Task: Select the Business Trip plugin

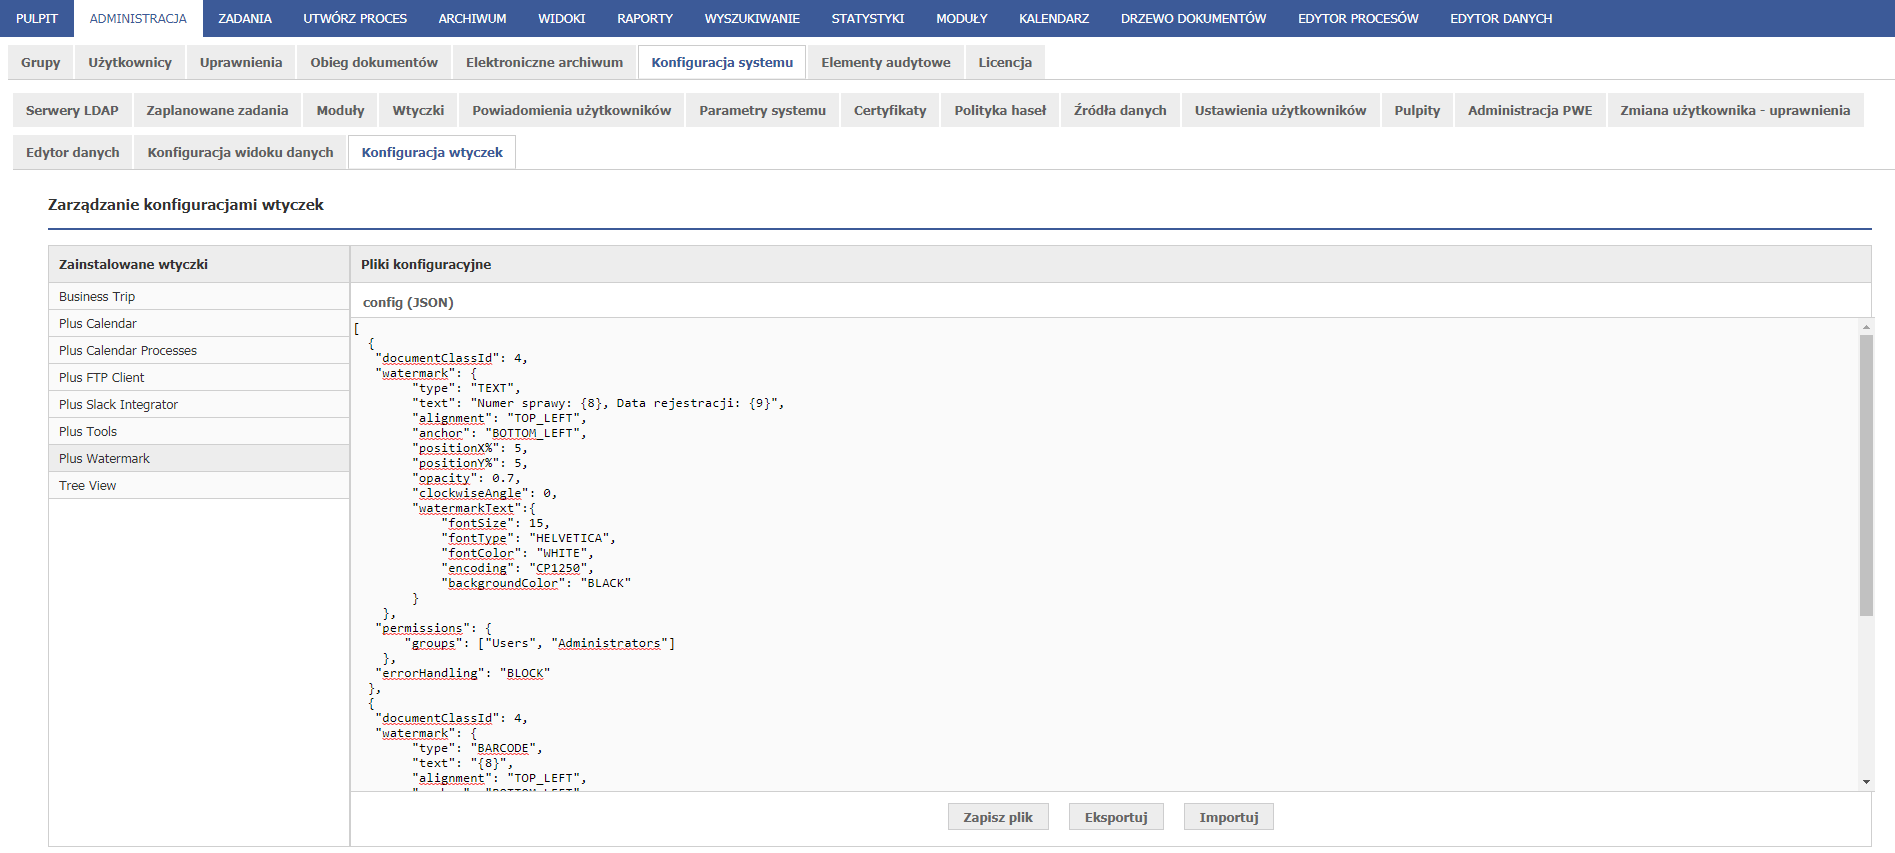Action: click(97, 296)
